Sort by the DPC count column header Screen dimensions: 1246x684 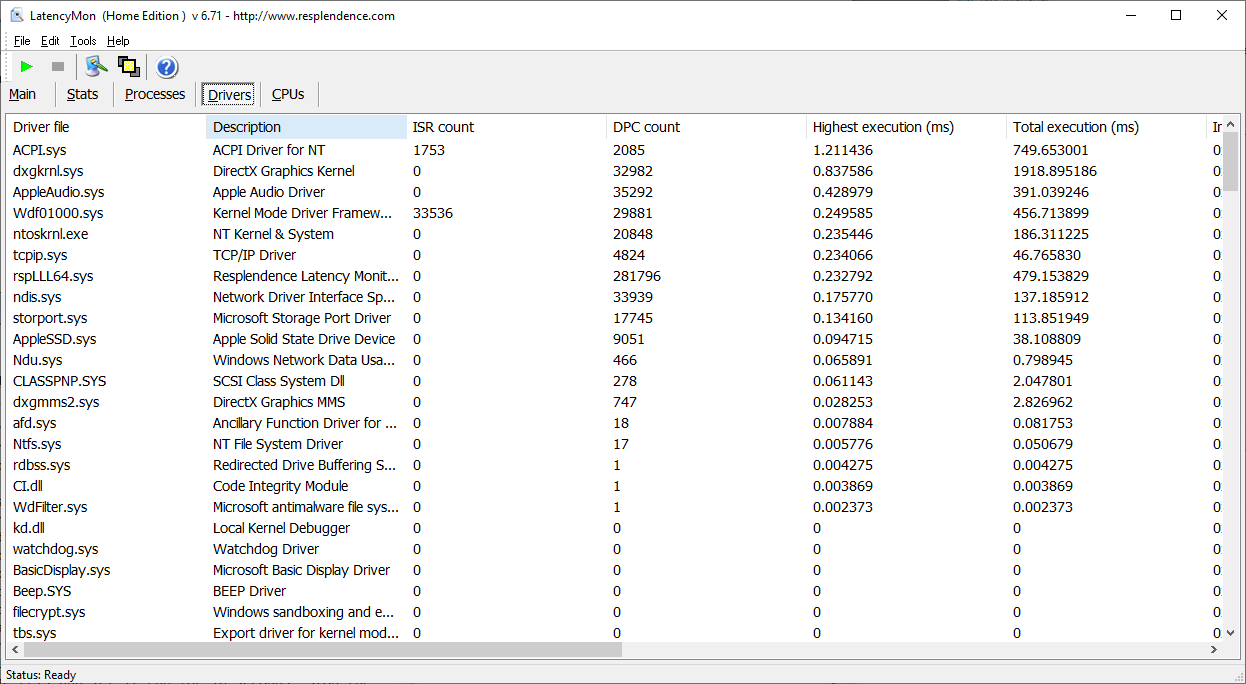pyautogui.click(x=646, y=127)
